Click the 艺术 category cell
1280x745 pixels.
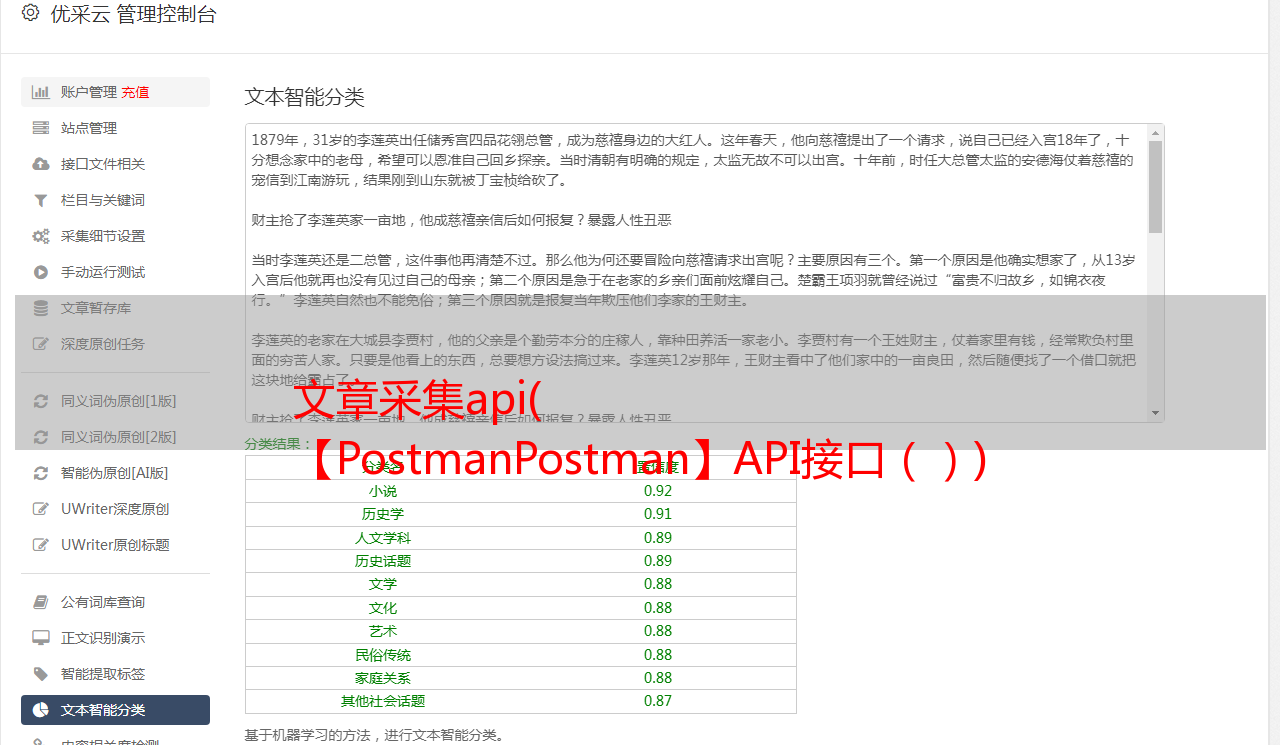coord(383,631)
